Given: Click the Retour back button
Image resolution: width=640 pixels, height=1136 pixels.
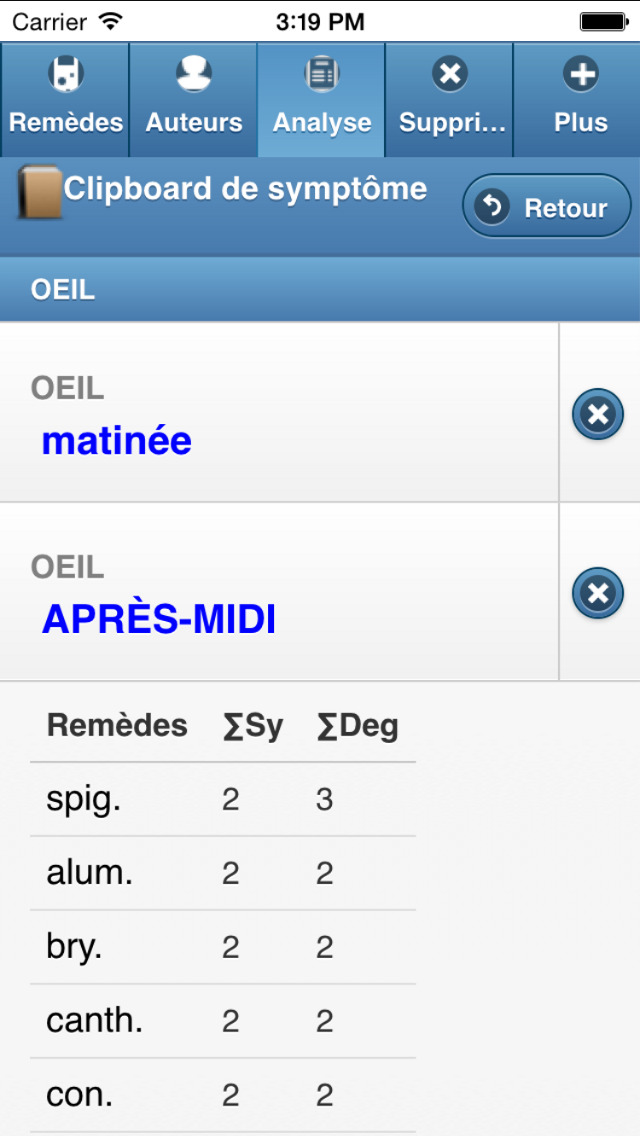Looking at the screenshot, I should pyautogui.click(x=547, y=207).
